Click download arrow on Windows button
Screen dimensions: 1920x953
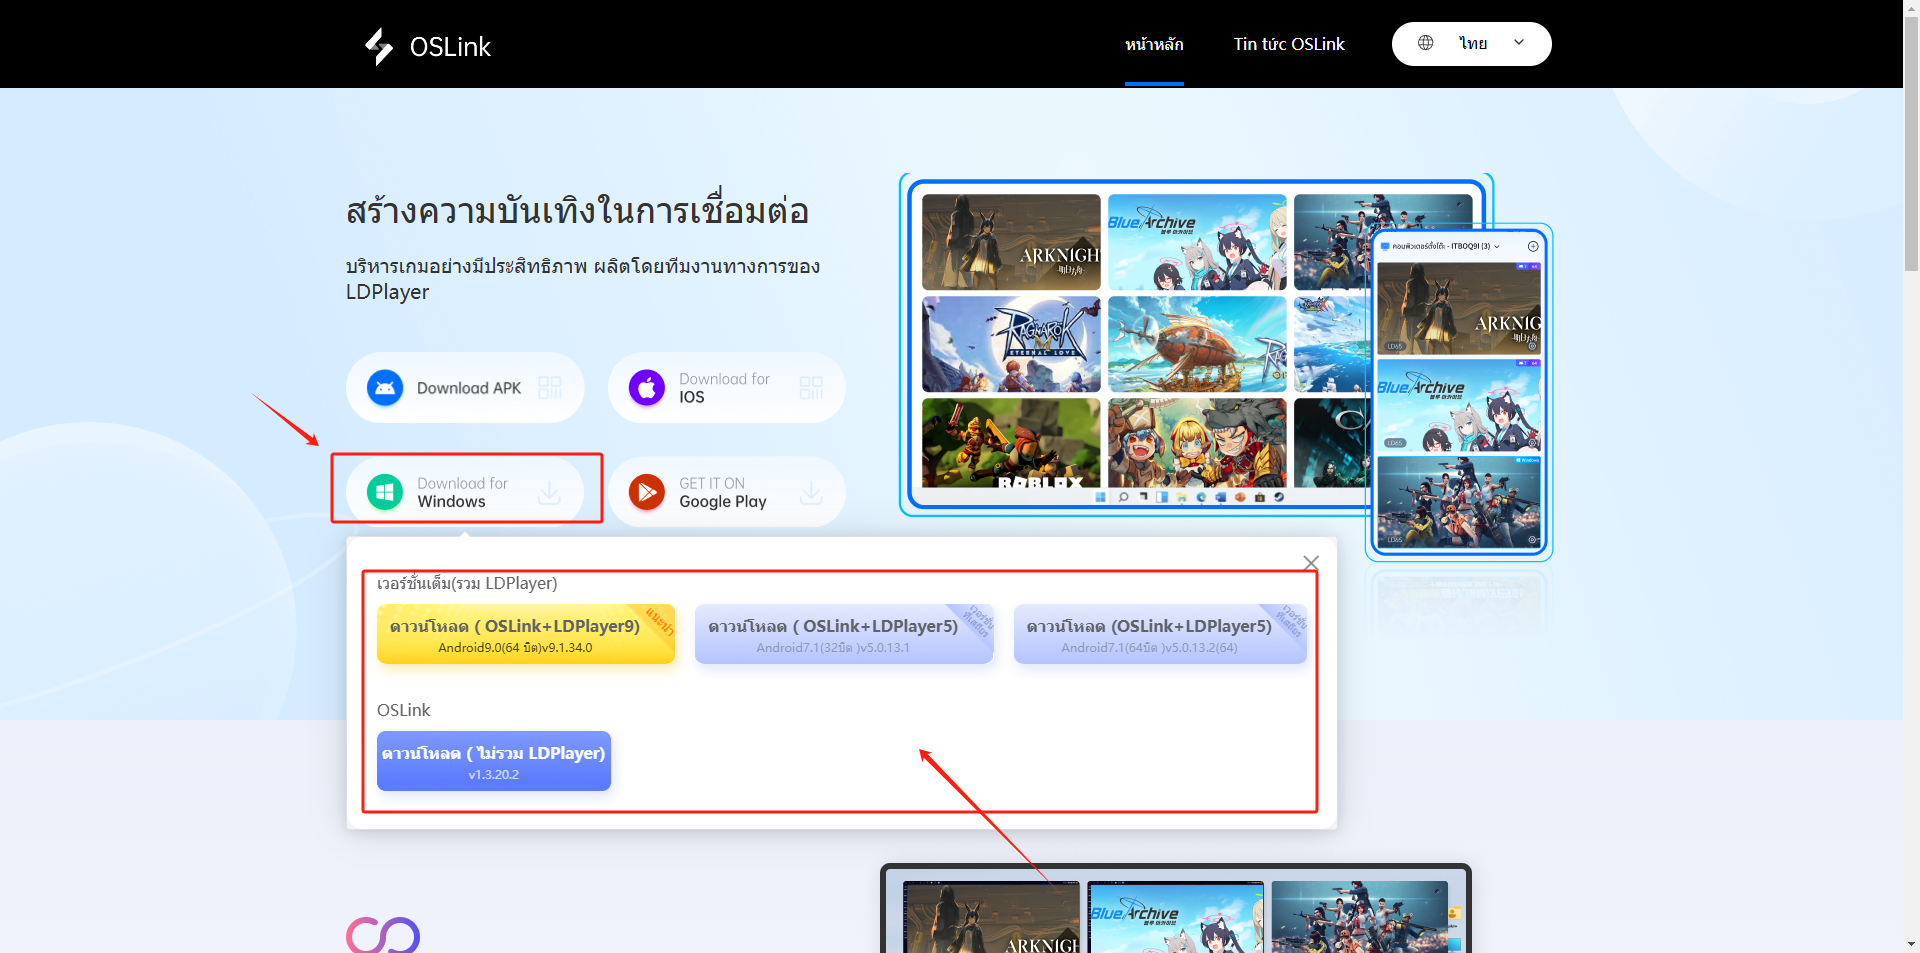pos(549,492)
